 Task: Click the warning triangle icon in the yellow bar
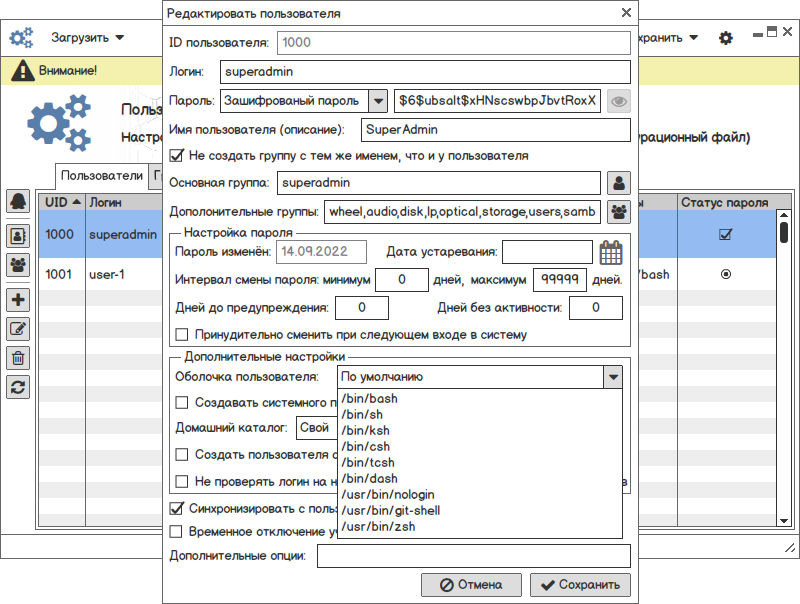tap(22, 70)
